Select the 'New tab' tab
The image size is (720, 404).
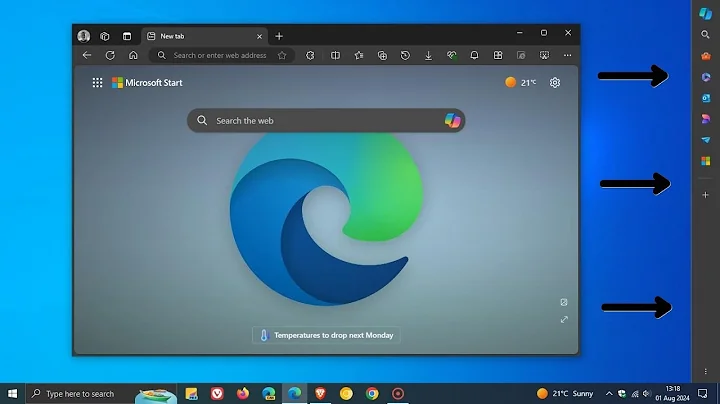click(x=204, y=36)
